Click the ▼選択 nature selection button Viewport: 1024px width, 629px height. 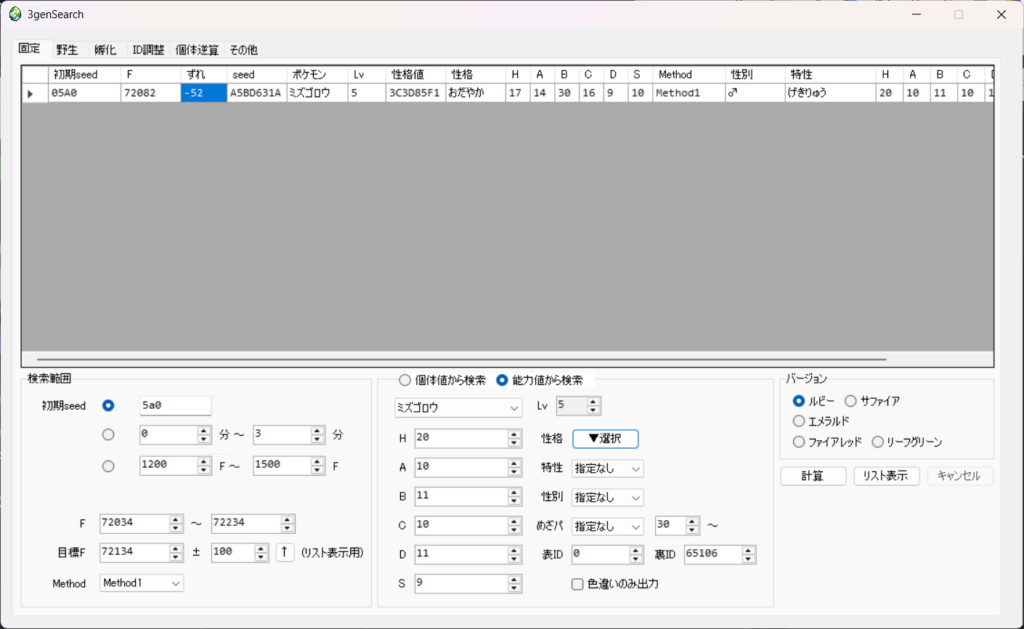[605, 438]
